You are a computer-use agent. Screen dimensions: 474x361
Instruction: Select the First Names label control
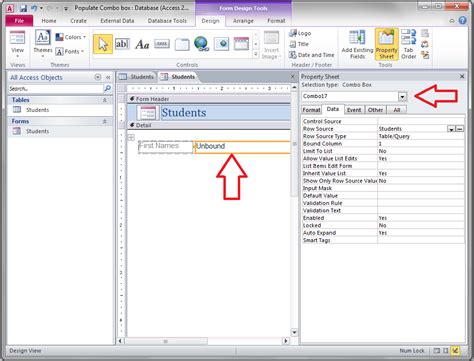point(166,147)
